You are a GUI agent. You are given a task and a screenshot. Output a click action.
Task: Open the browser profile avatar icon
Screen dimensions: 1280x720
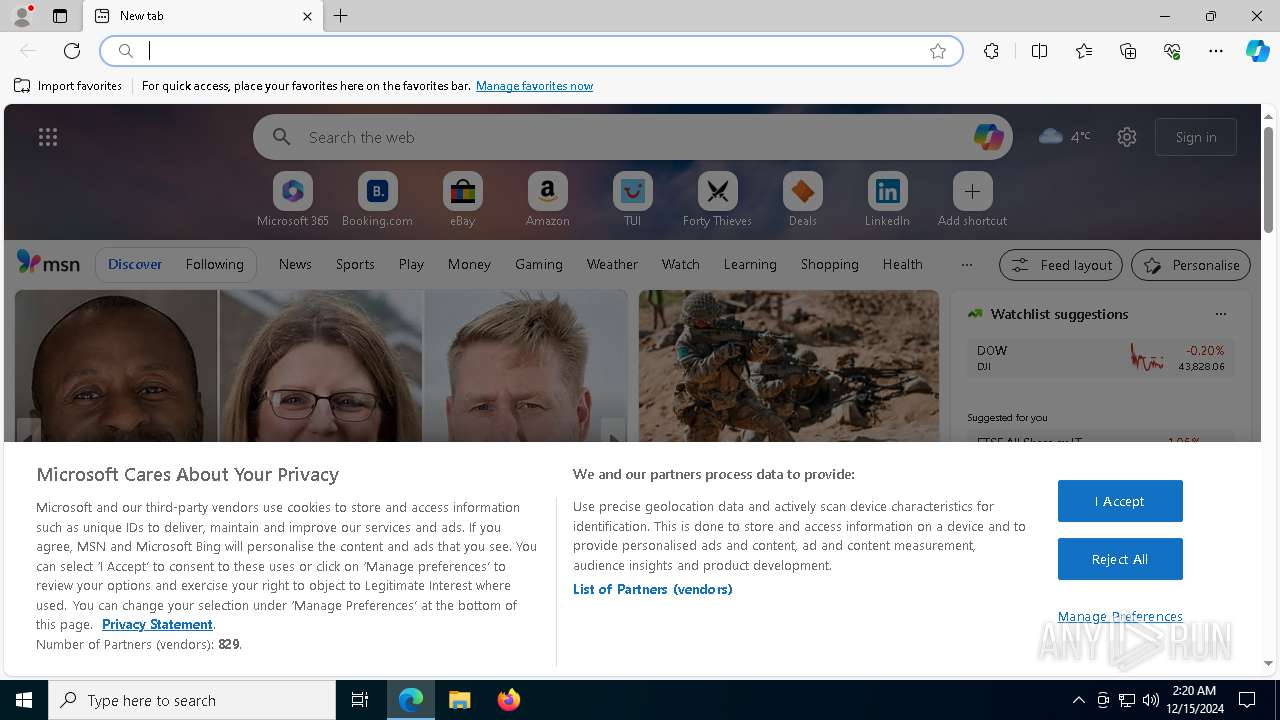point(22,16)
